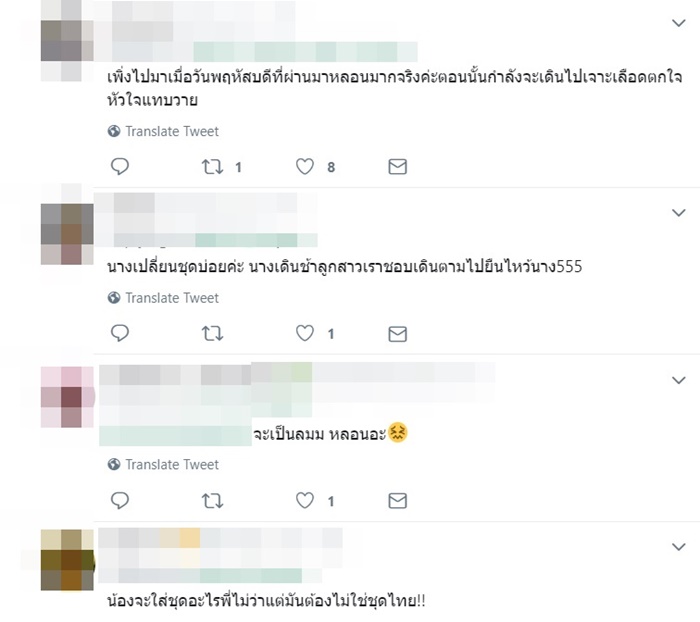Retweet the first tweet with 1 retweet

pos(212,167)
